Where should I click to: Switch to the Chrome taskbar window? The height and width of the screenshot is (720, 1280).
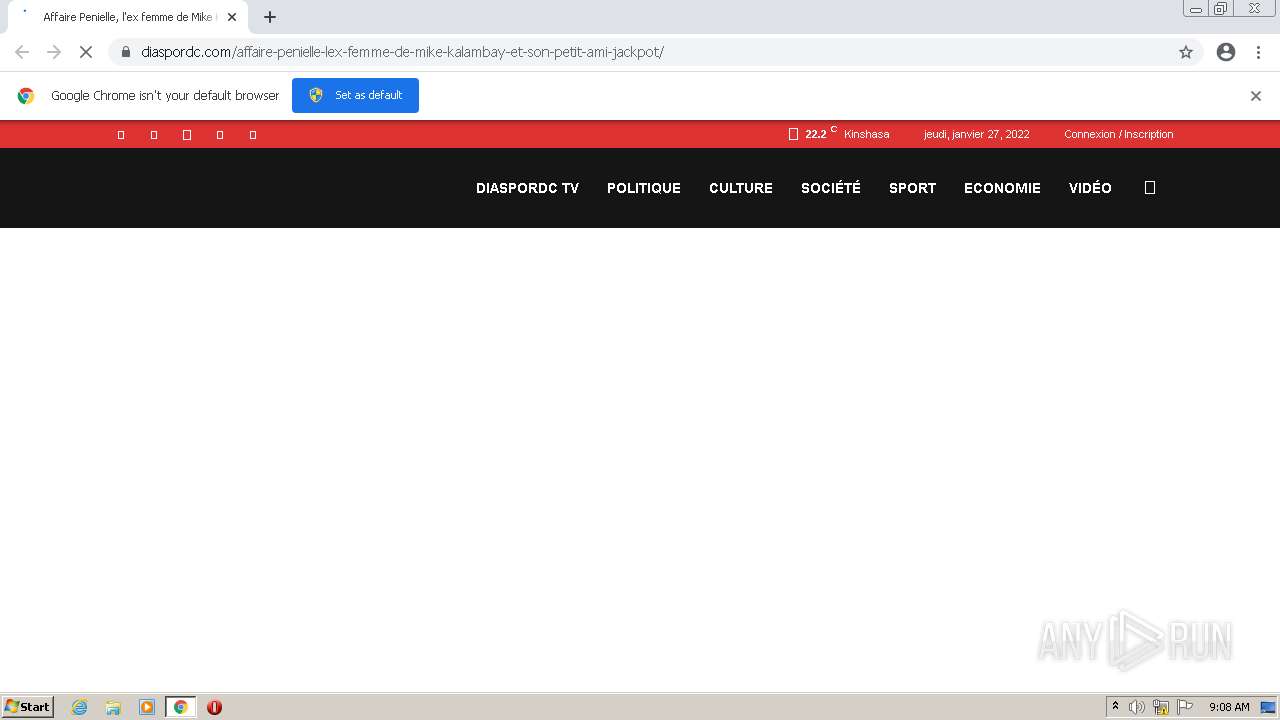click(x=180, y=707)
